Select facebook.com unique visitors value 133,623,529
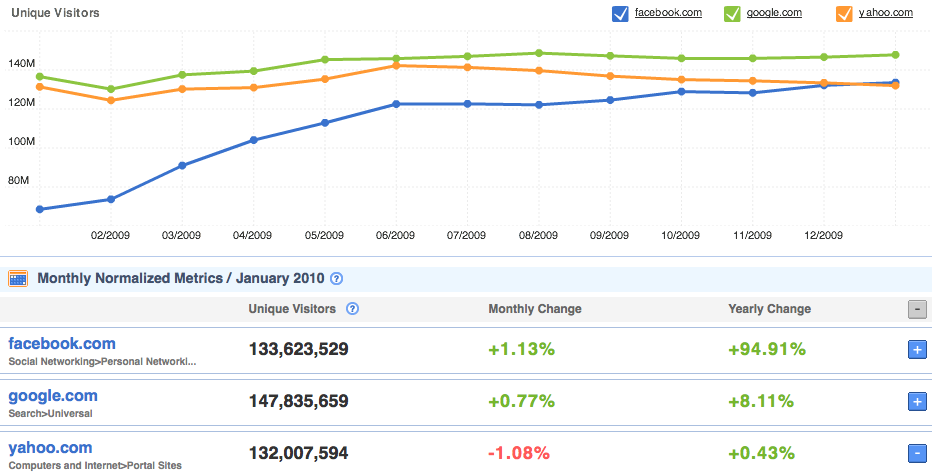Viewport: 932px width, 475px height. [298, 349]
